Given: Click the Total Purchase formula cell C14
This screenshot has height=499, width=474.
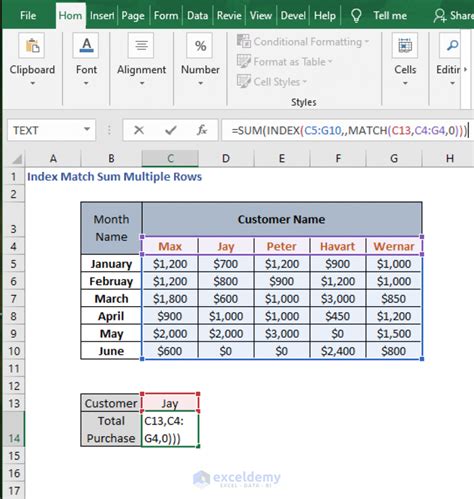Looking at the screenshot, I should click(x=170, y=429).
